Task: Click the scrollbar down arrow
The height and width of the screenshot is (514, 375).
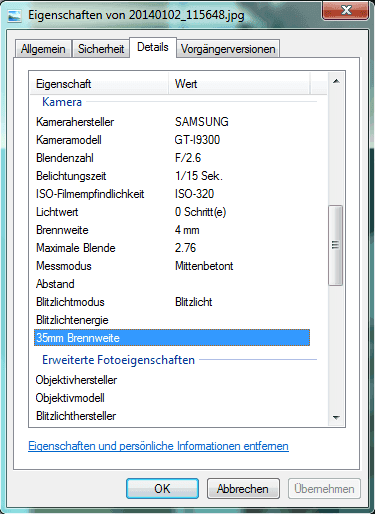Action: [336, 417]
